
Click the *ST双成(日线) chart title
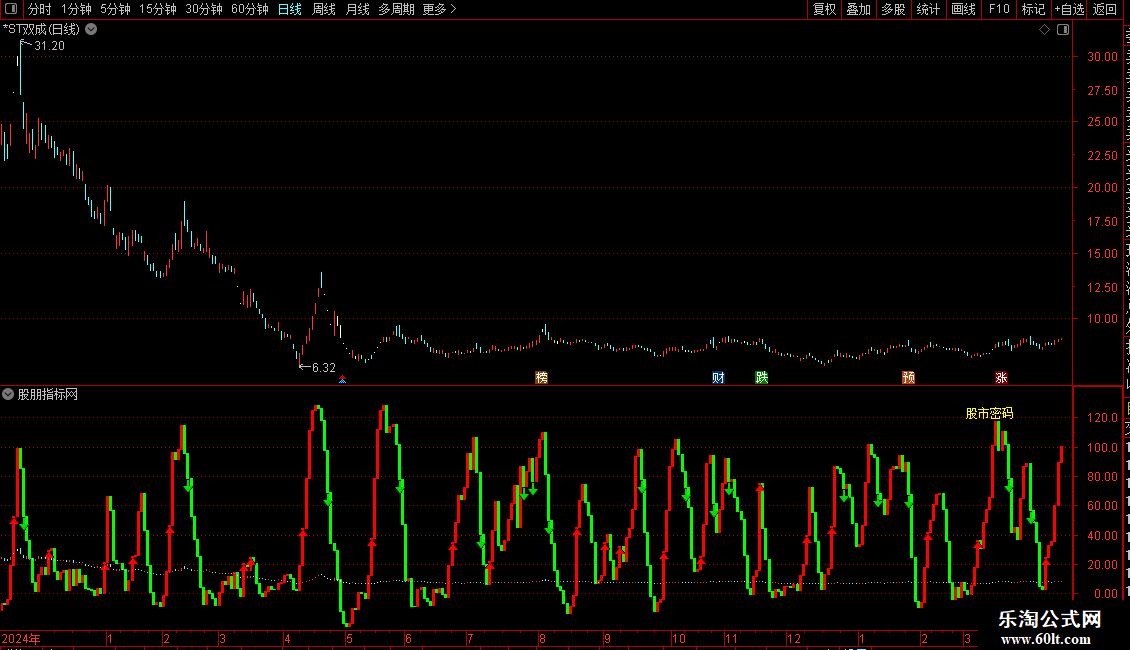41,30
